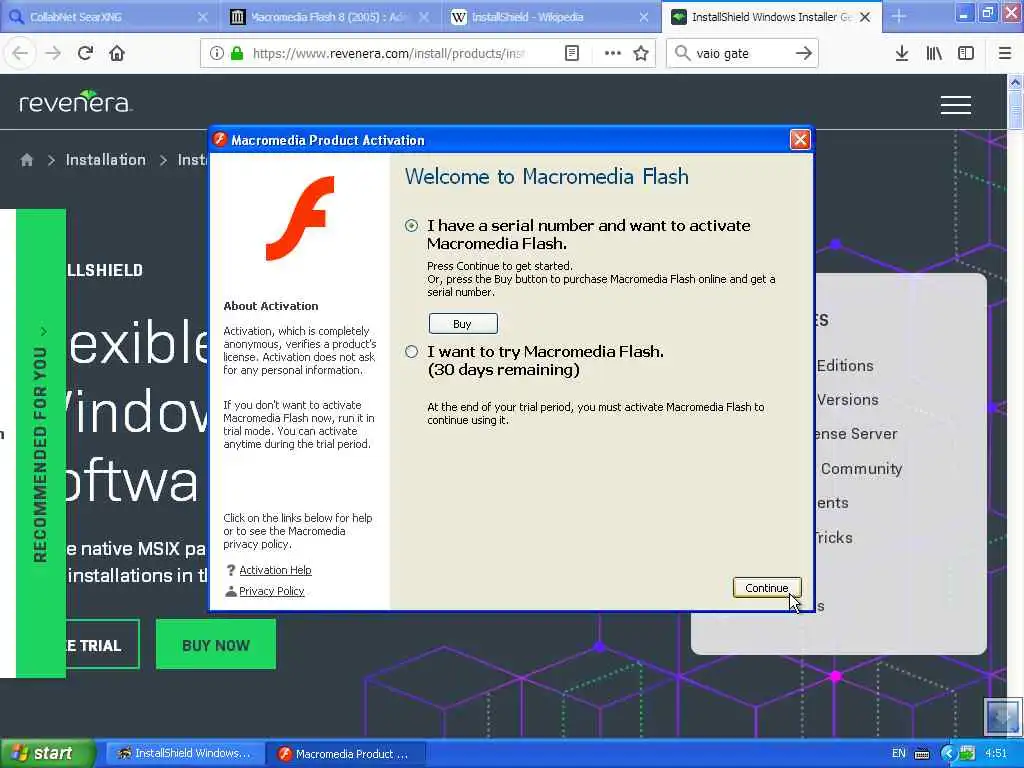1024x768 pixels.
Task: Select the InstallShield Windows Installer tab
Action: coord(771,17)
